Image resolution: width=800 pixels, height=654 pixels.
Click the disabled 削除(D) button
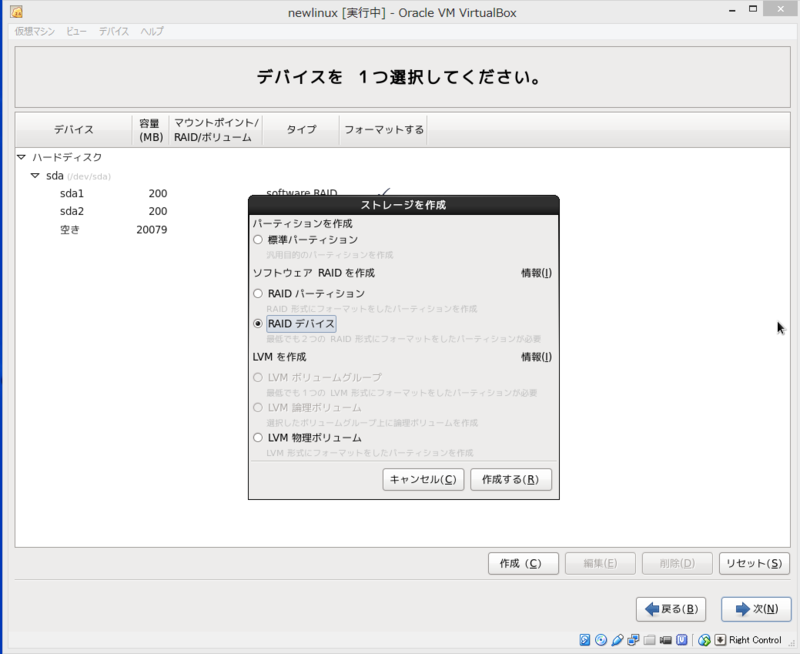pyautogui.click(x=677, y=564)
